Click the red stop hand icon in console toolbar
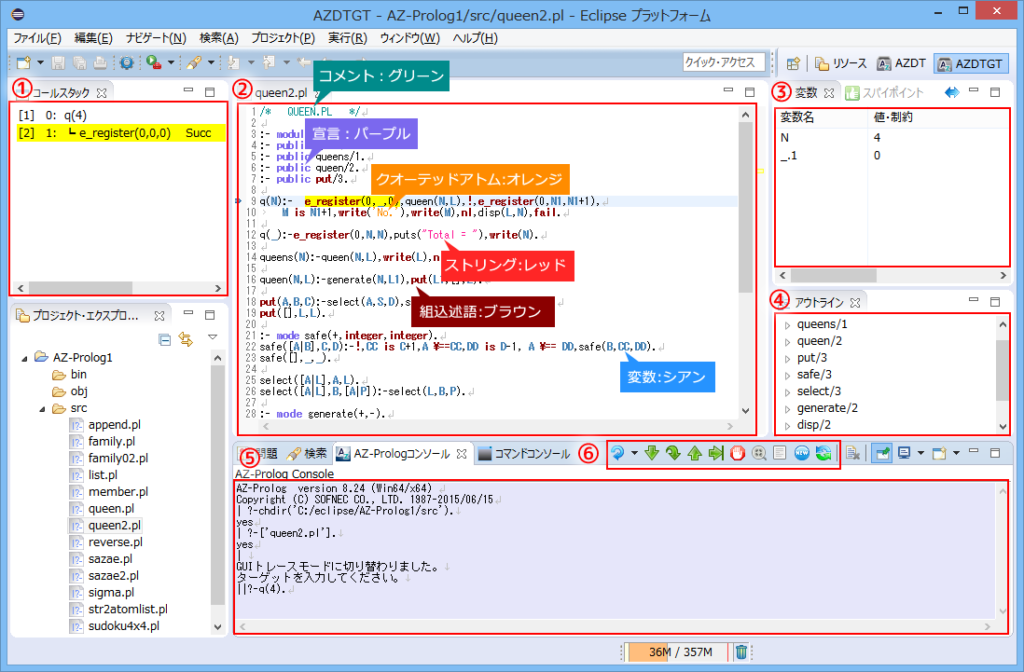The image size is (1024, 672). pyautogui.click(x=737, y=454)
